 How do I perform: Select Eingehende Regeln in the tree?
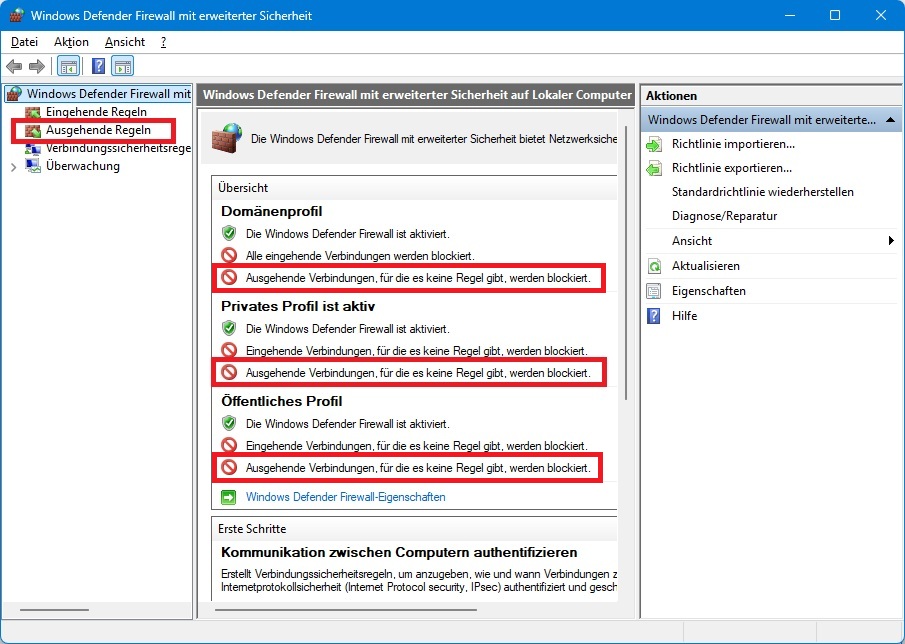click(x=96, y=112)
